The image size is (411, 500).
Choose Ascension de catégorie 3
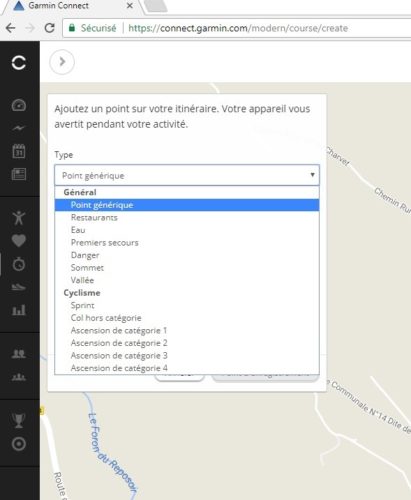[187, 356]
